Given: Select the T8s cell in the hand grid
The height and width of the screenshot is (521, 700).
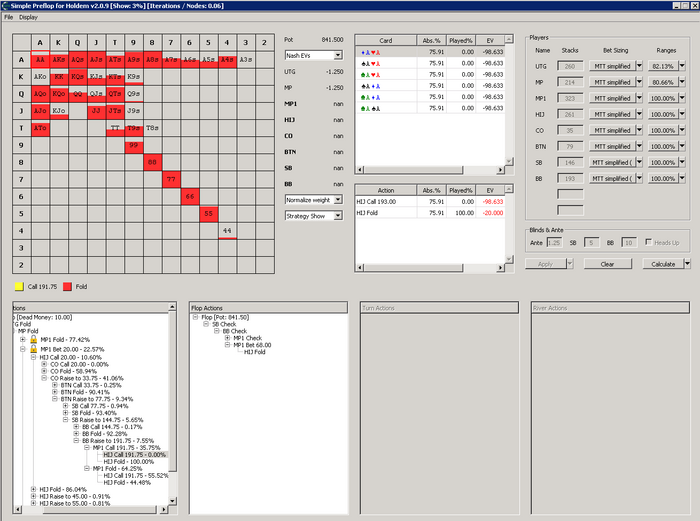Looking at the screenshot, I should (152, 128).
